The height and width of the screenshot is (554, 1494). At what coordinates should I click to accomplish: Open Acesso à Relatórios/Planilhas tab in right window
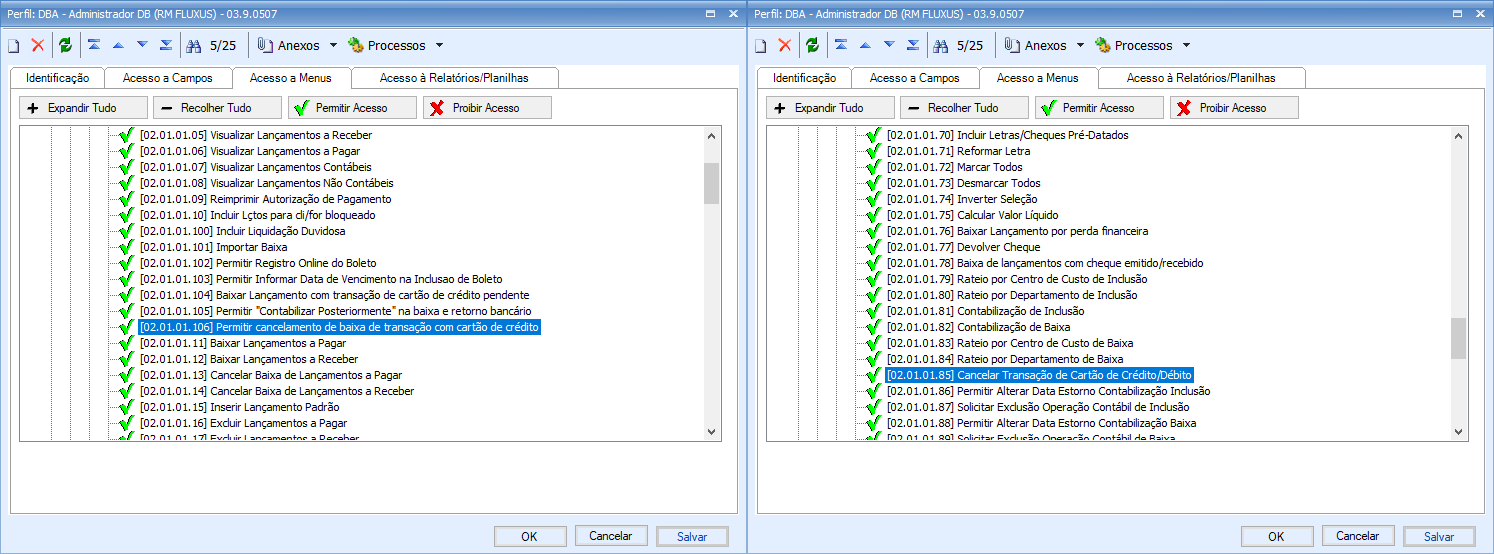tap(1201, 78)
